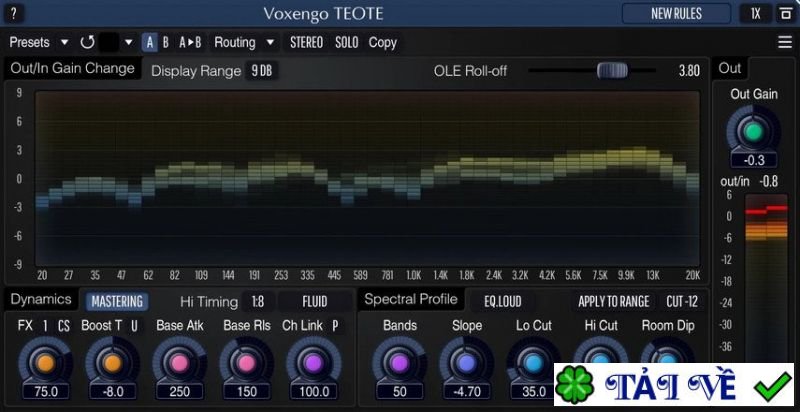Click the purple Ch Link knob
This screenshot has height=412, width=800.
pos(313,363)
